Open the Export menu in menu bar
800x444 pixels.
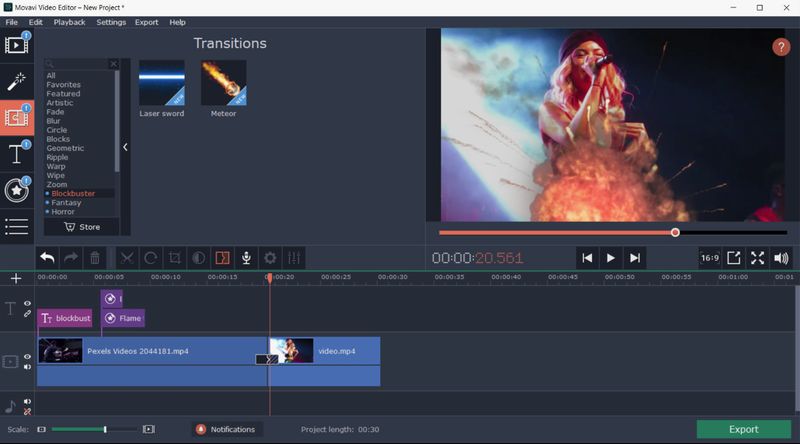[146, 22]
